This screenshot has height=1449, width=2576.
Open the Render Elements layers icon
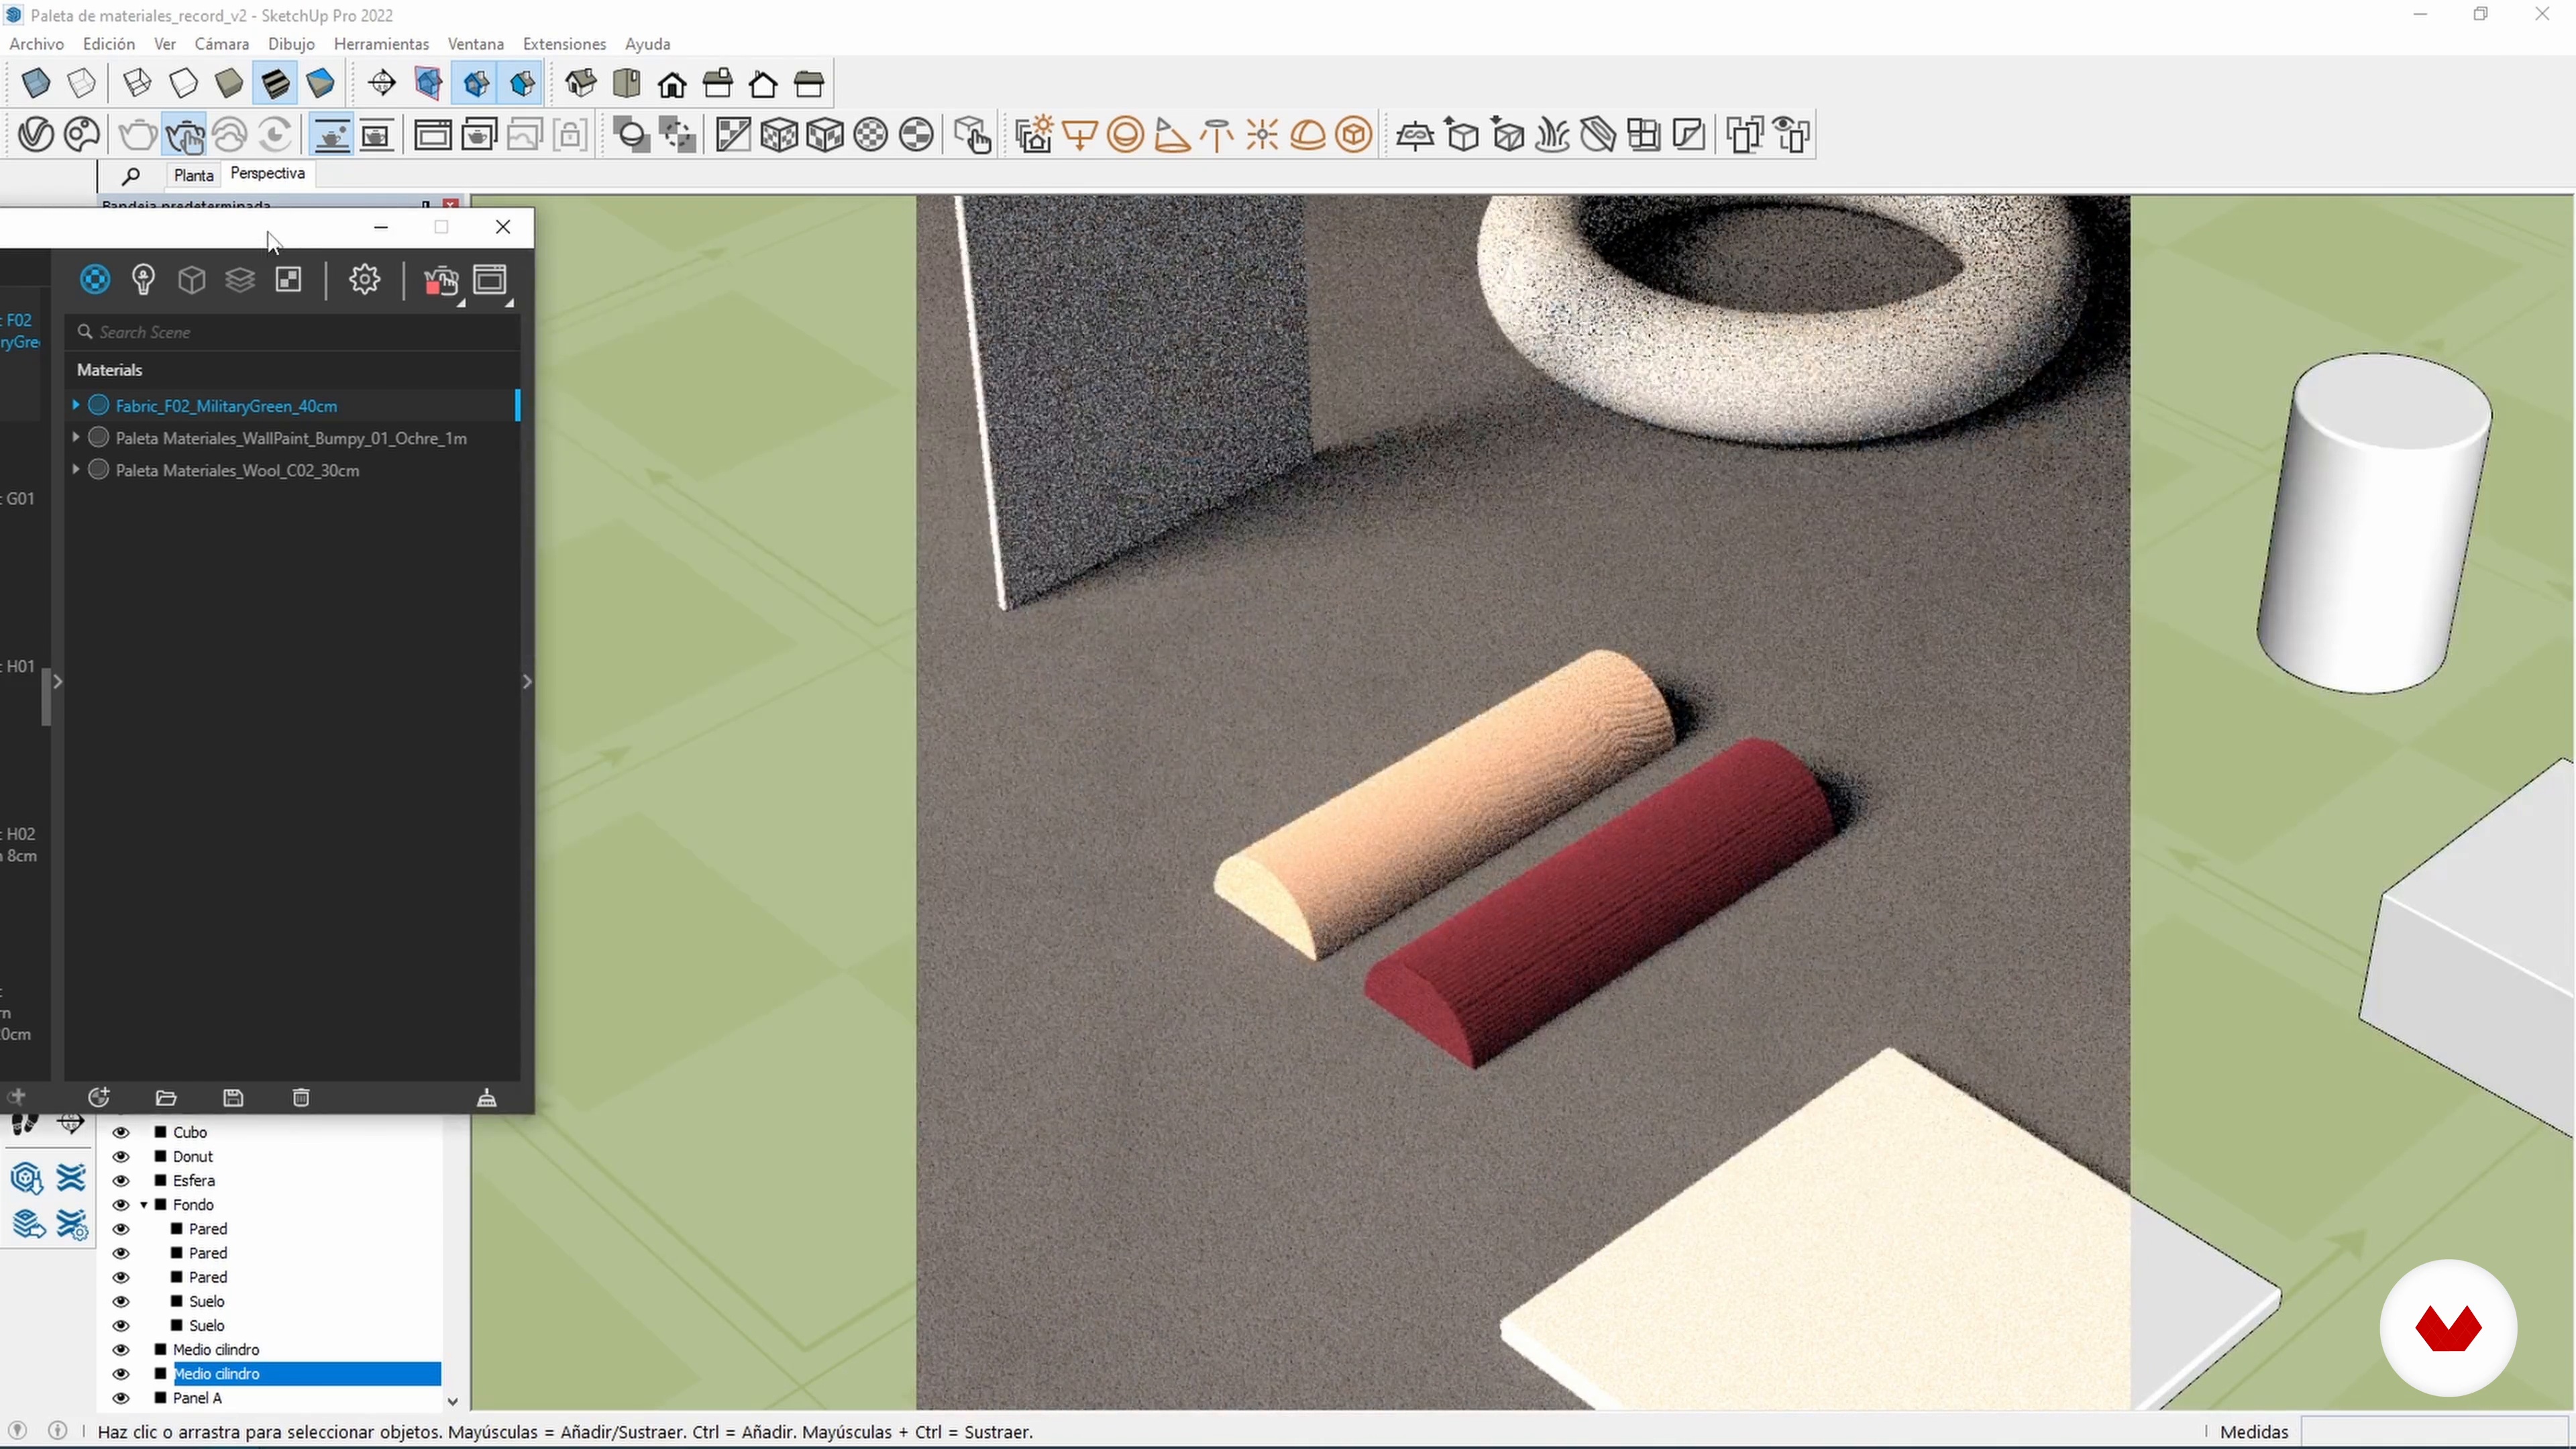[x=240, y=279]
